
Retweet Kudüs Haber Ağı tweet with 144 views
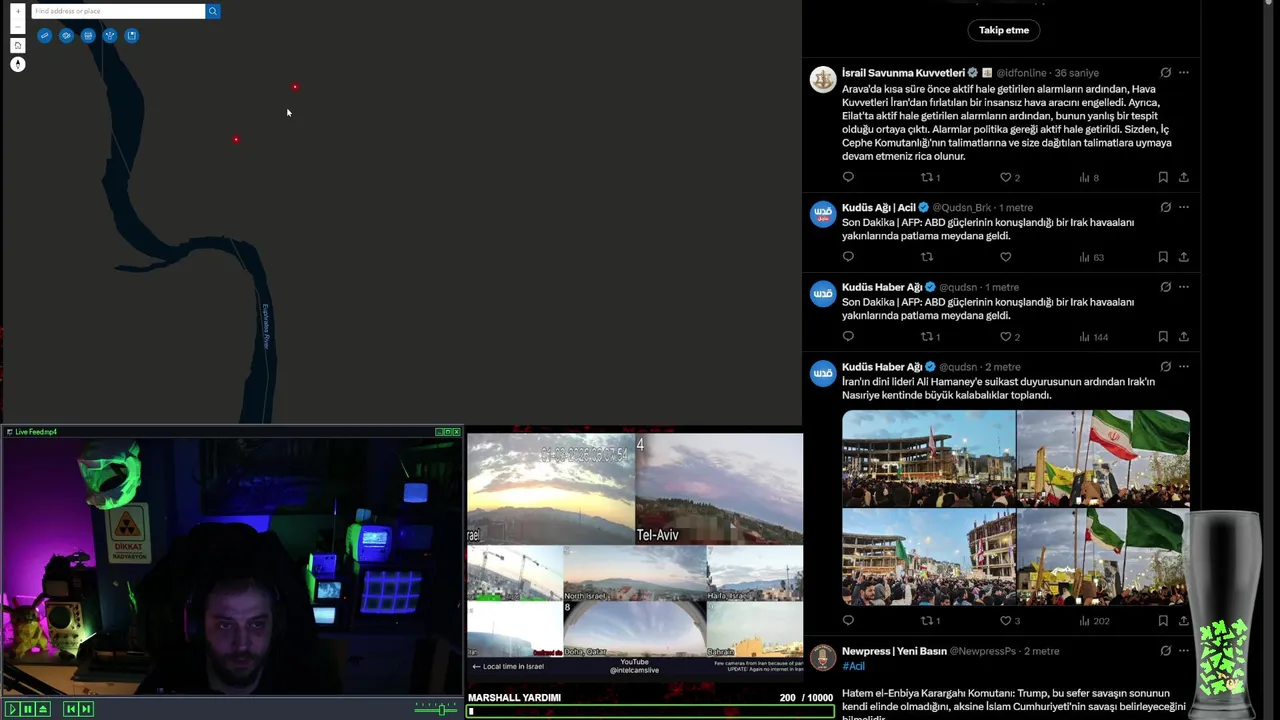tap(926, 337)
